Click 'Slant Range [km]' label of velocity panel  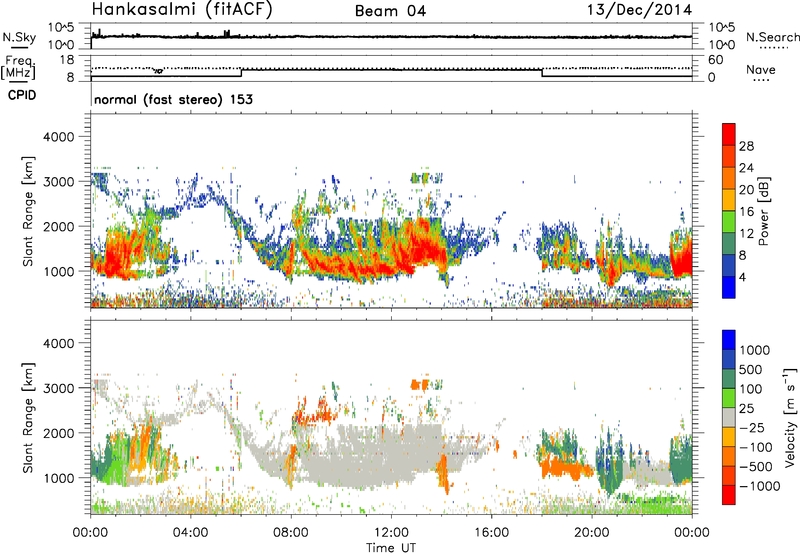coord(28,417)
